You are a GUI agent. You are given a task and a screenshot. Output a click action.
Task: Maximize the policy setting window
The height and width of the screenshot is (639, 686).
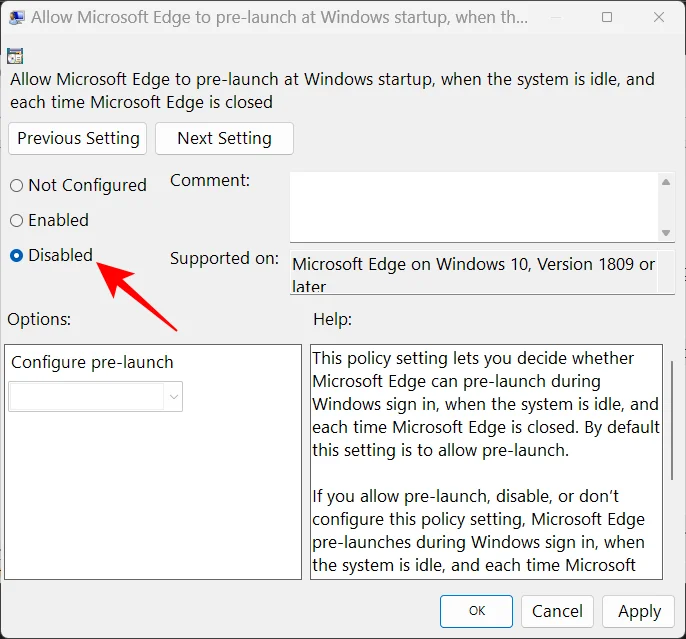[607, 17]
